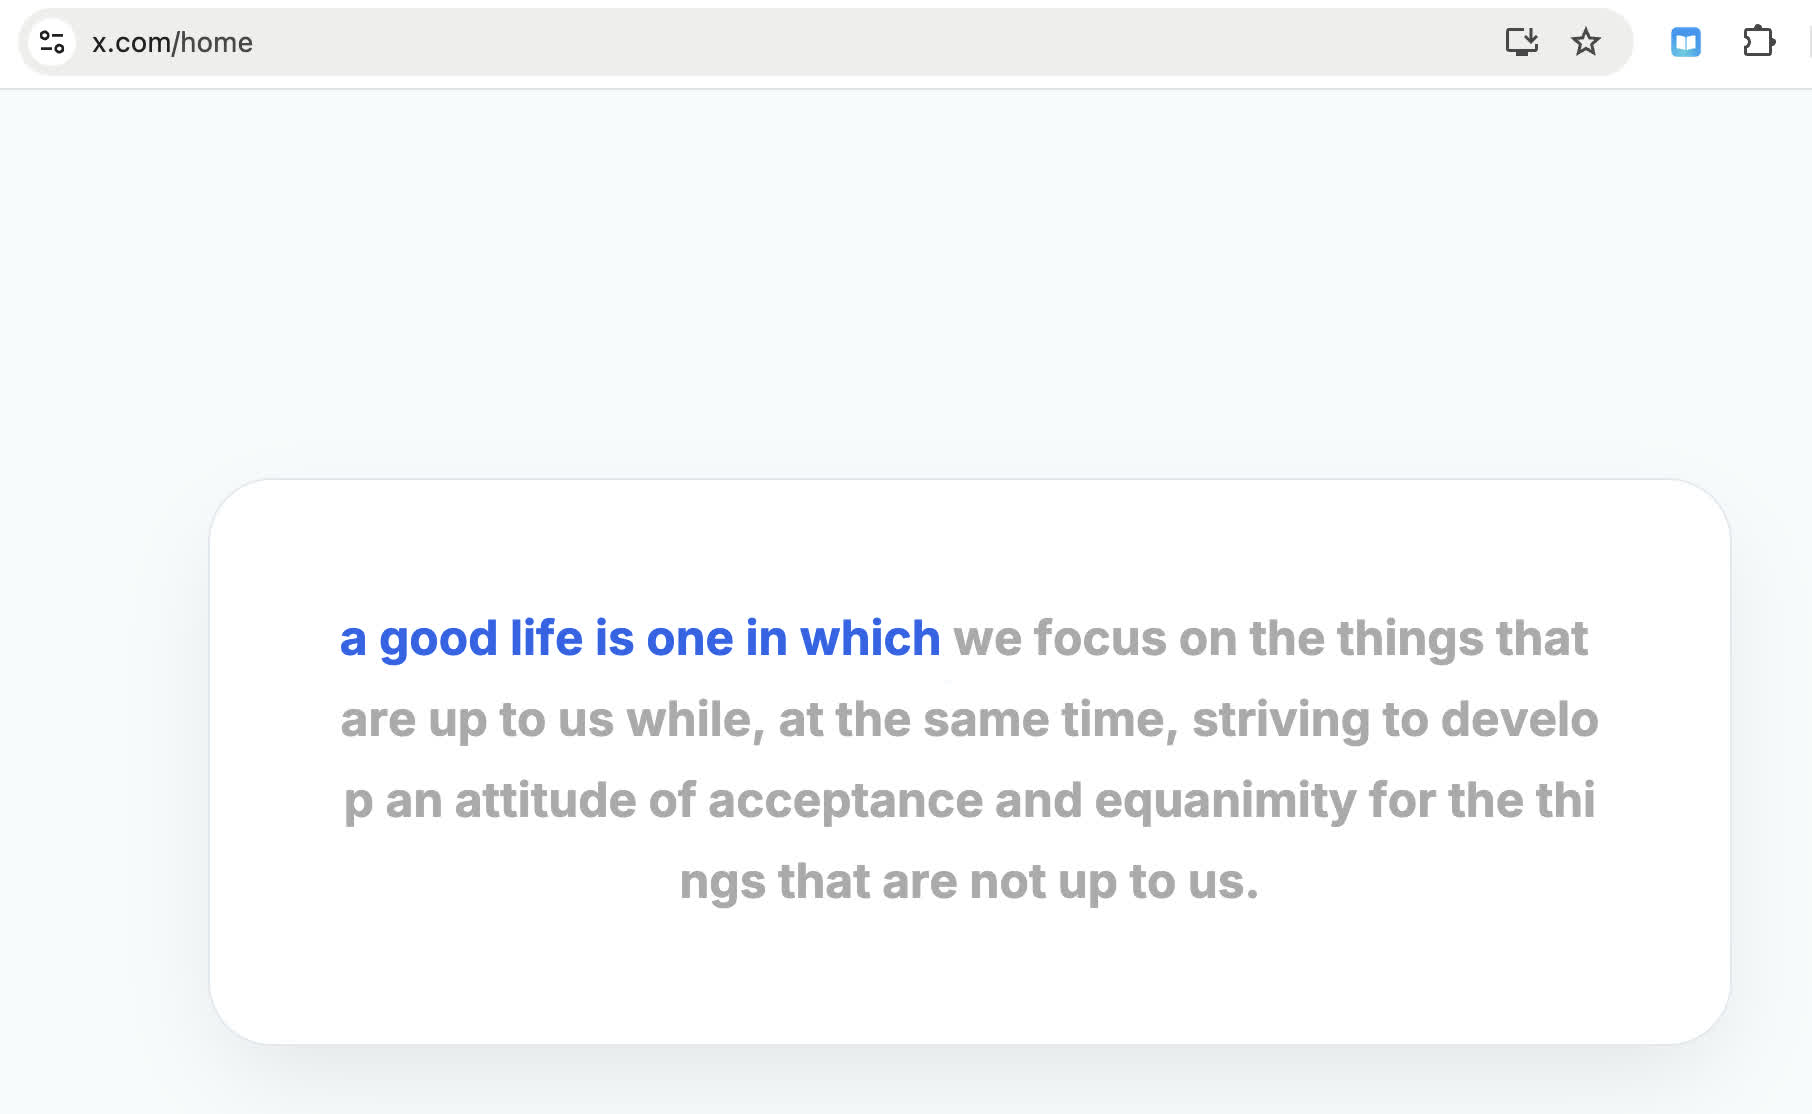Click the x.com/home URL in the address bar
The width and height of the screenshot is (1812, 1114).
tap(172, 42)
